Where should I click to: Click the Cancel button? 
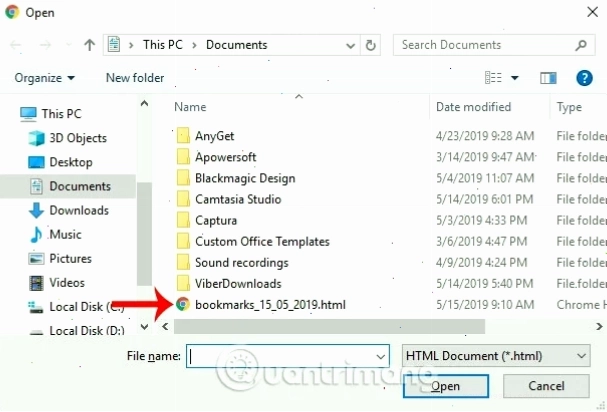tap(546, 386)
